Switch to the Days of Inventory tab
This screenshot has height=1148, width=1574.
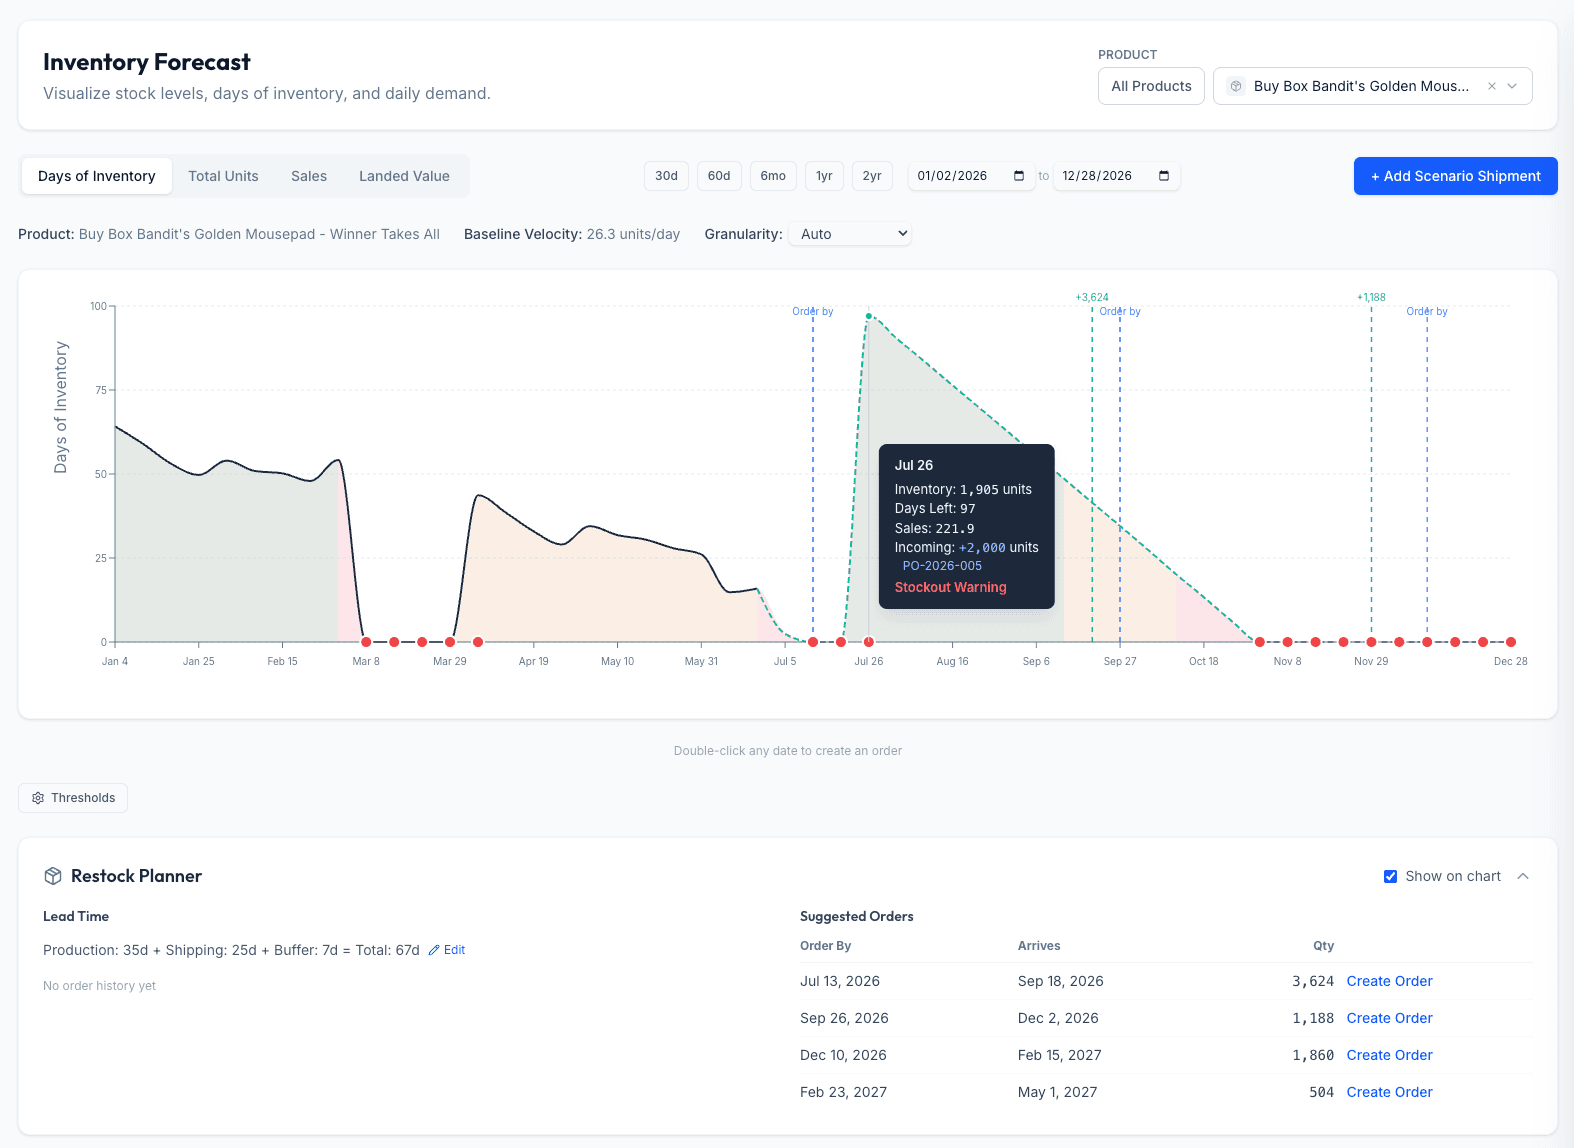coord(97,176)
